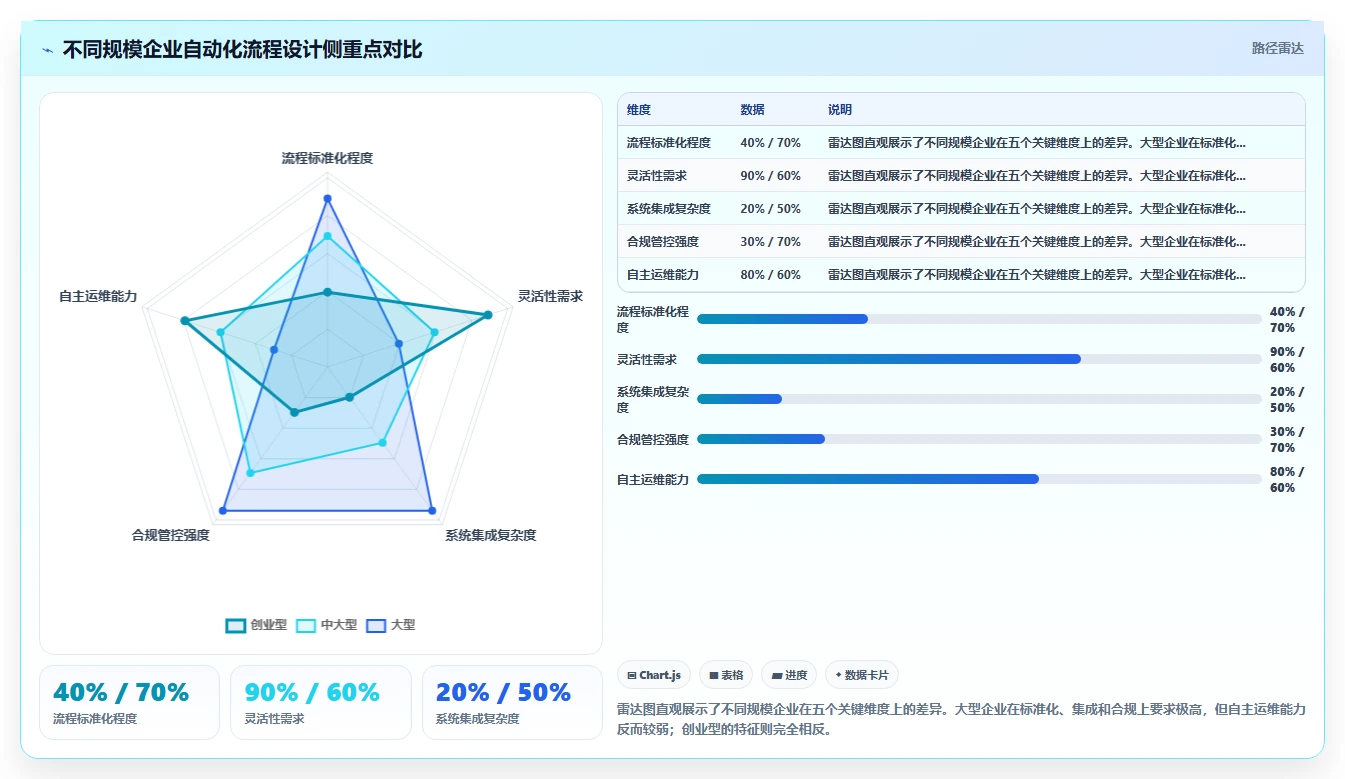1345x779 pixels.
Task: Click the 合规管控强度 progress bar
Action: pos(979,439)
